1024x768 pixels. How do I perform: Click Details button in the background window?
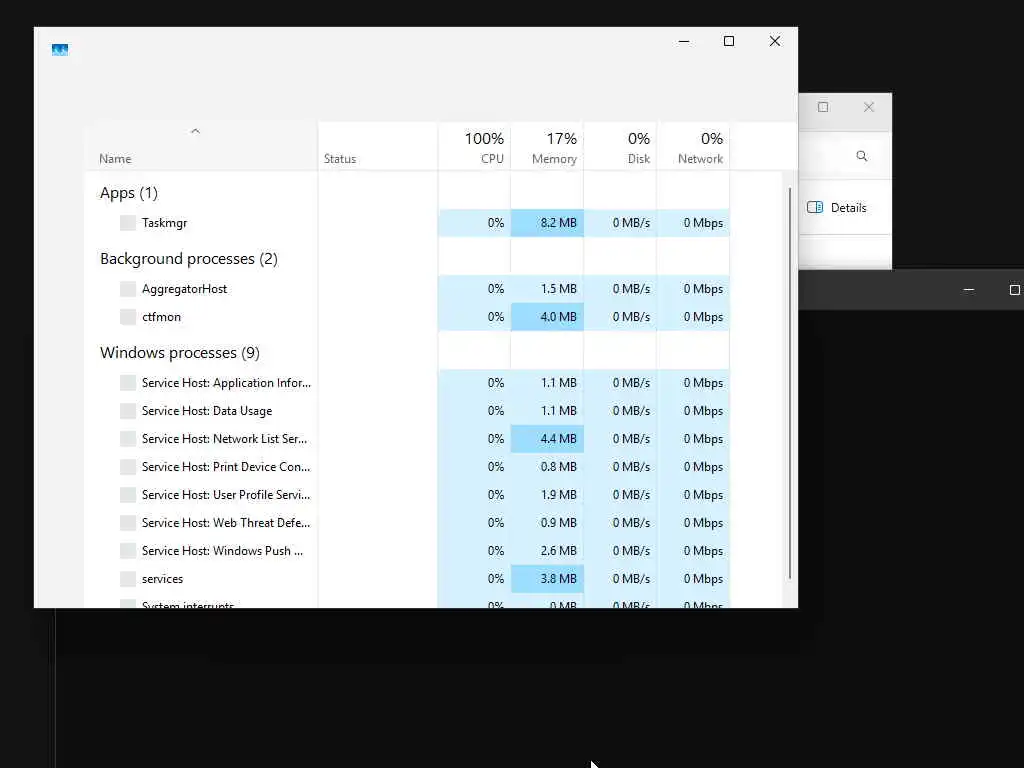(837, 208)
